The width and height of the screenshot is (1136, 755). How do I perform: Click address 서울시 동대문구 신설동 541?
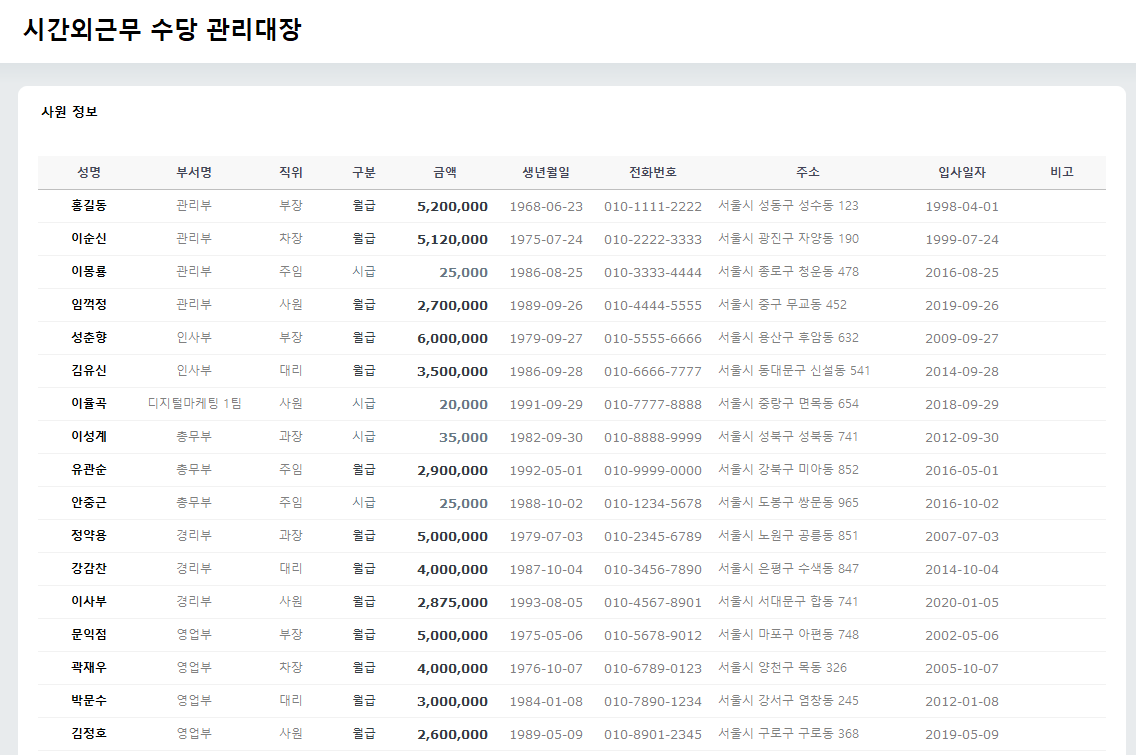[x=794, y=370]
